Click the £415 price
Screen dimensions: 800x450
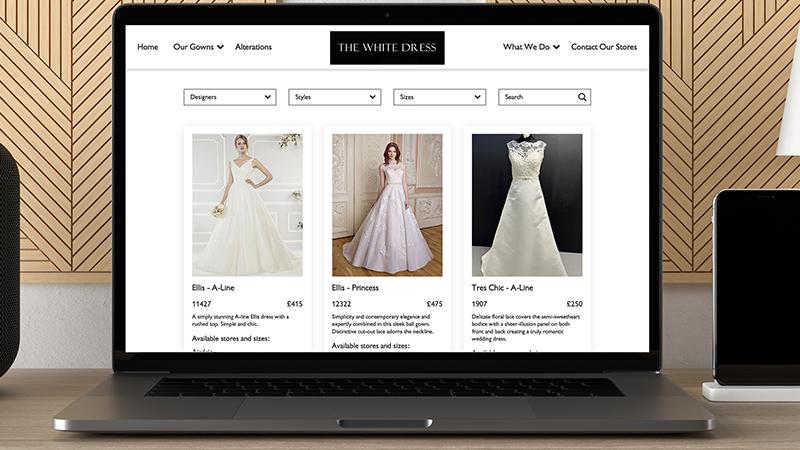click(x=294, y=304)
